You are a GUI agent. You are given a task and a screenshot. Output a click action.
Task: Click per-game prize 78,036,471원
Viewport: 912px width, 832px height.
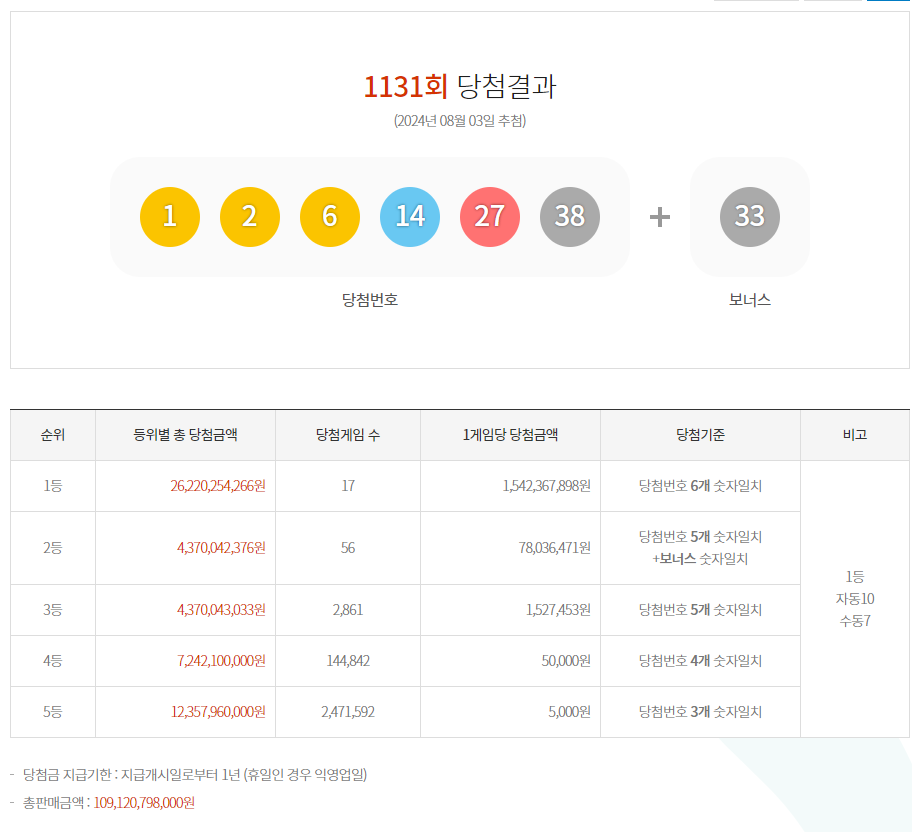(x=555, y=548)
